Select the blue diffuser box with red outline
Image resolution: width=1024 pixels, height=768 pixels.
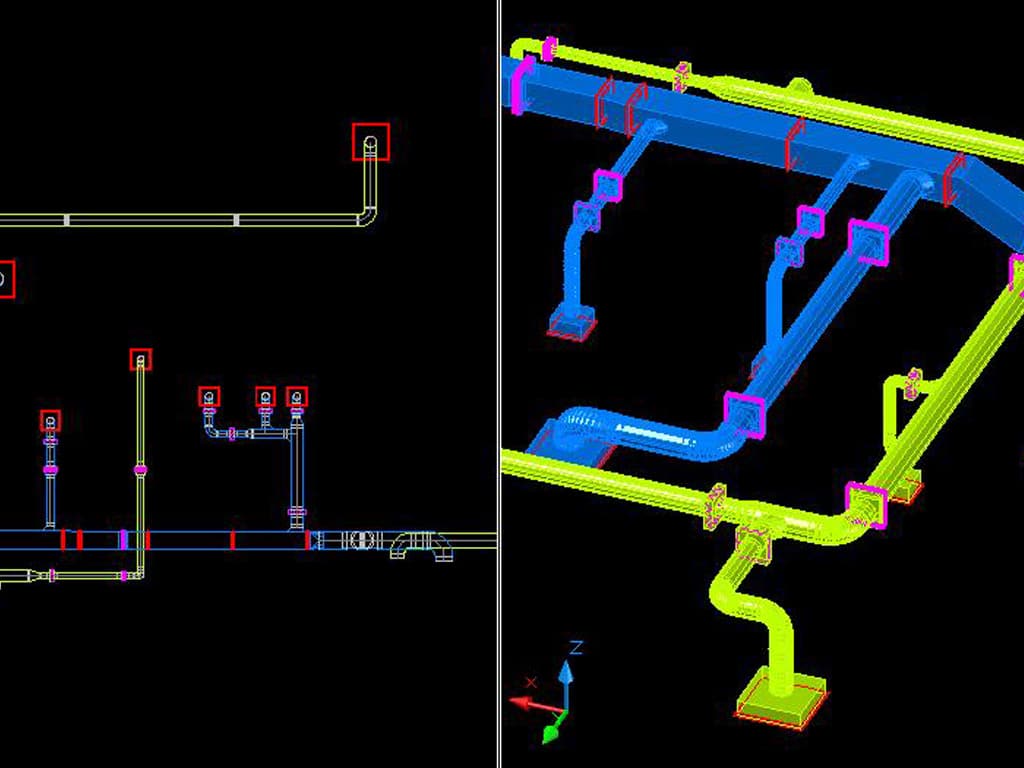click(x=572, y=324)
